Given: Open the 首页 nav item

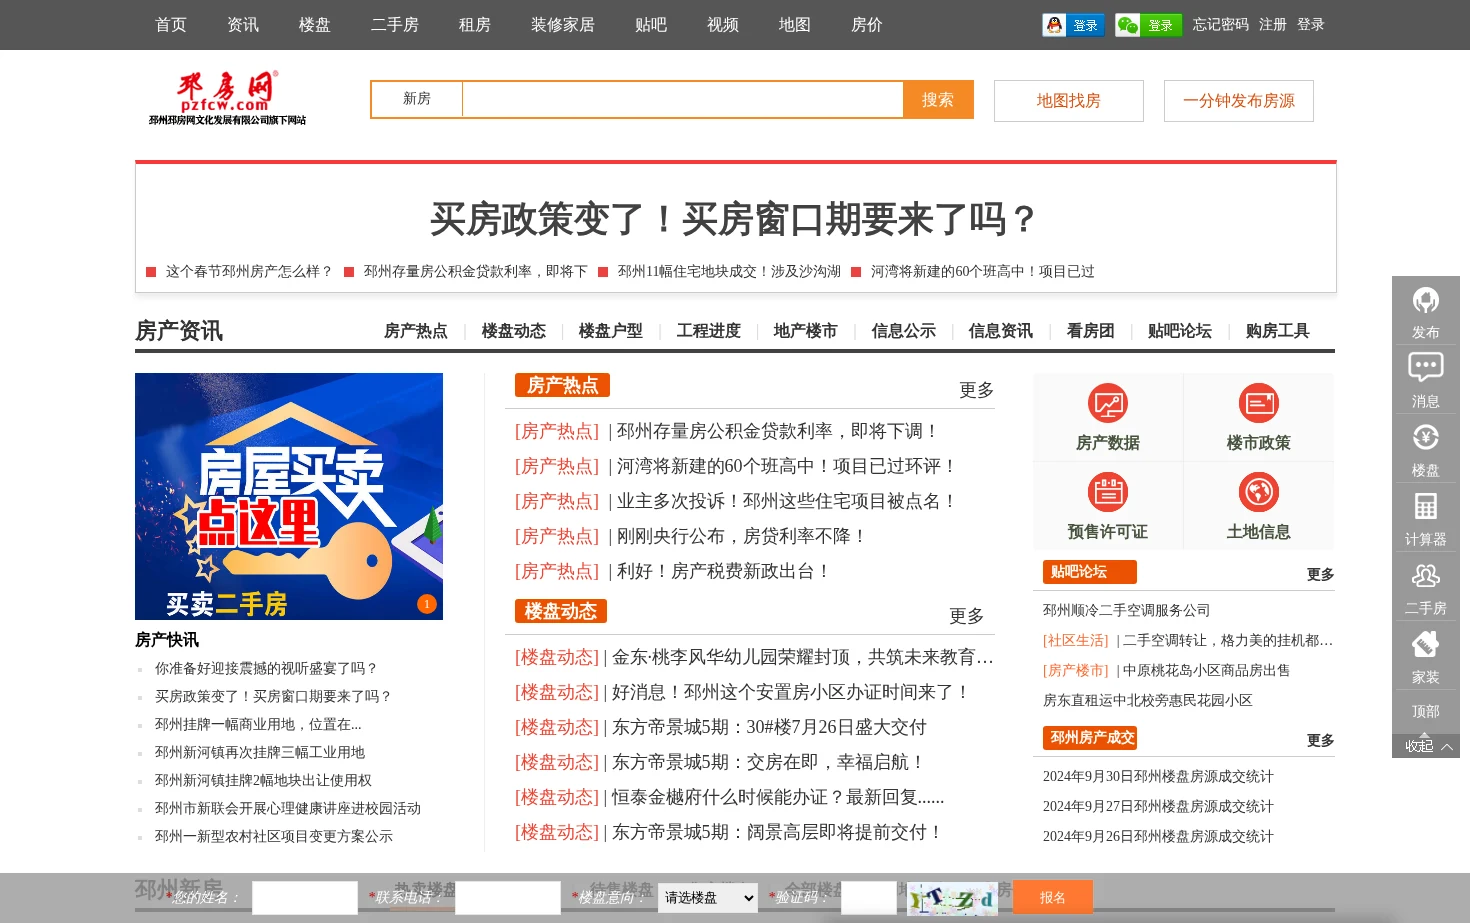Looking at the screenshot, I should tap(171, 25).
